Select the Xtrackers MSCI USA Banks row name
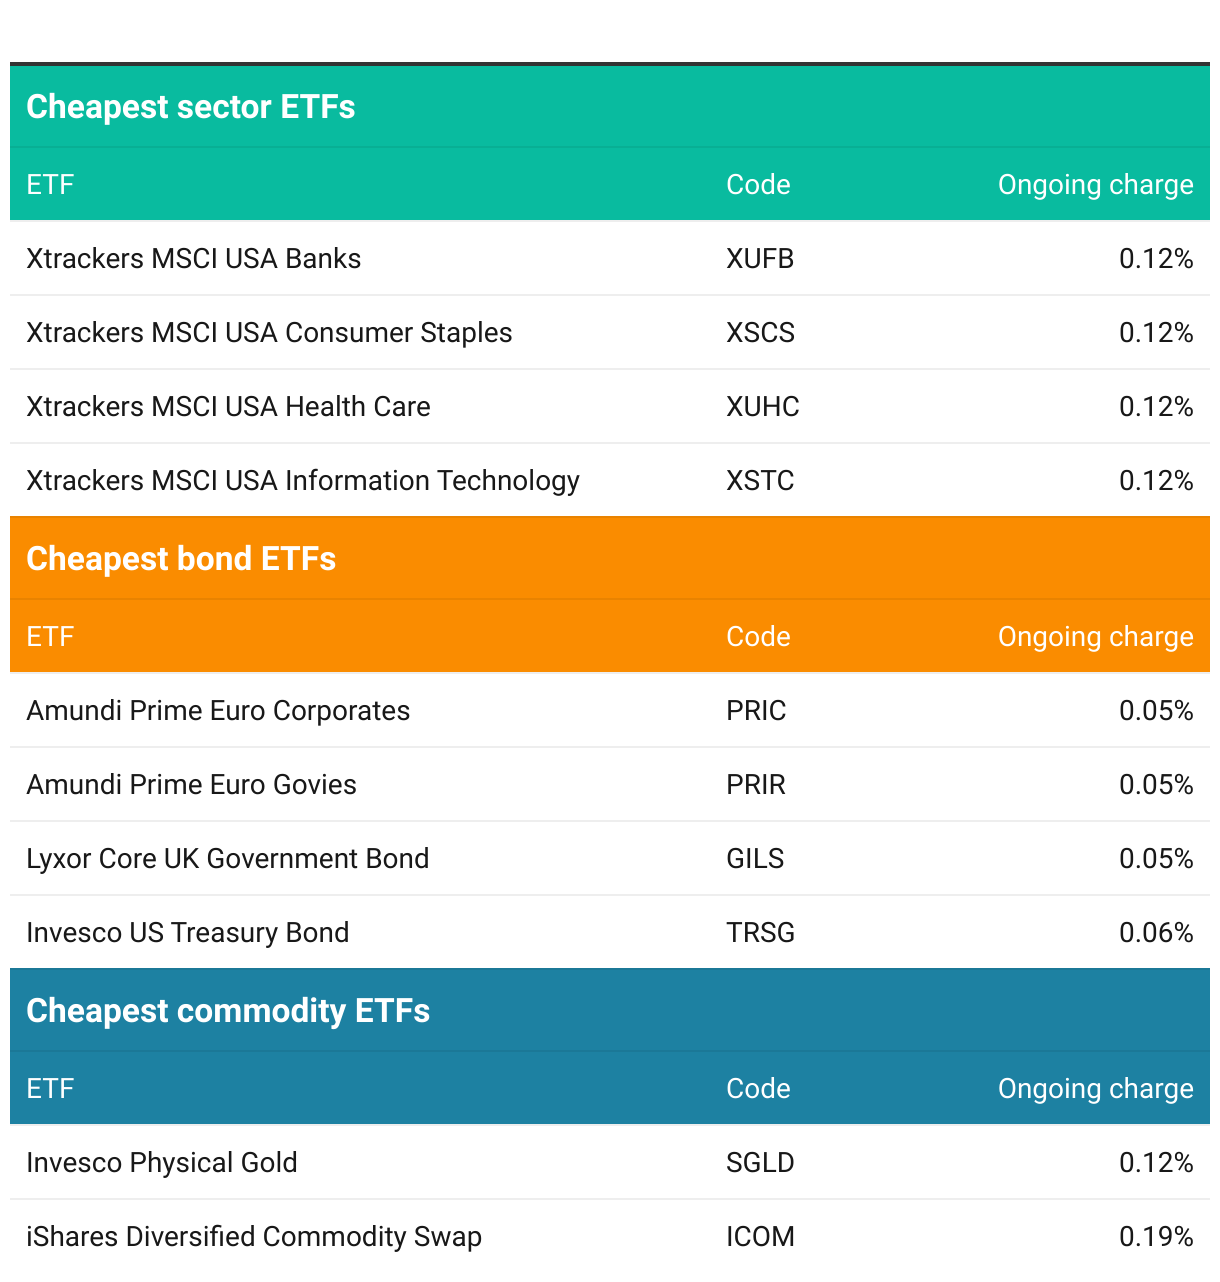 (x=193, y=259)
